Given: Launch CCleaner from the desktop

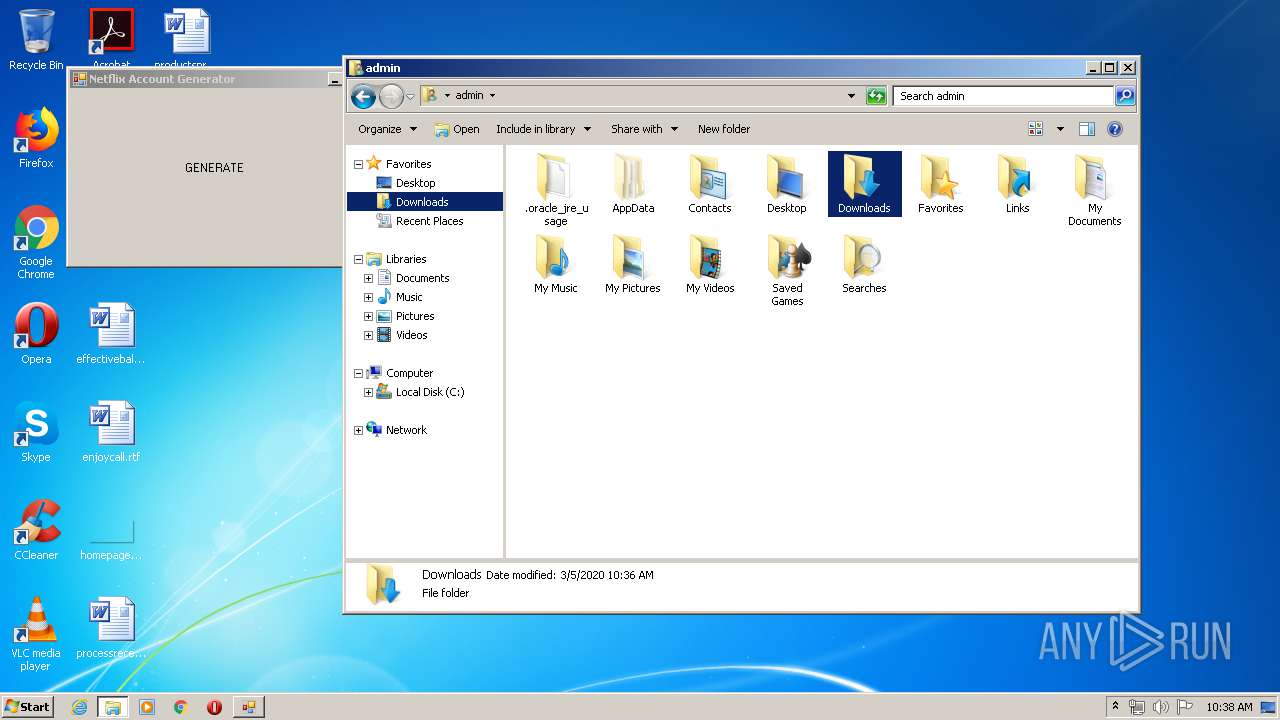Looking at the screenshot, I should coord(36,530).
